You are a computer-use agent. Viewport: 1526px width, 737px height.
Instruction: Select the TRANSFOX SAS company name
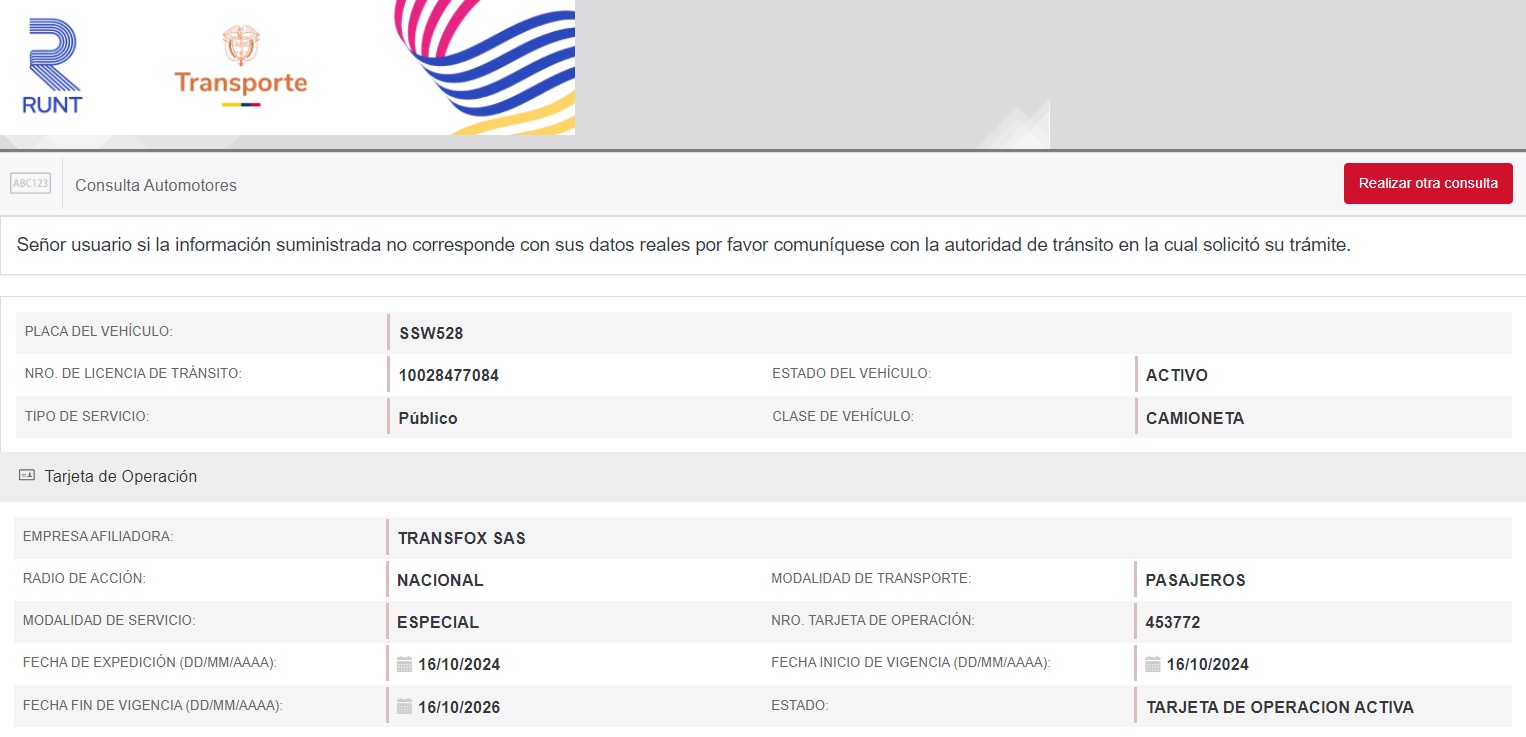tap(461, 538)
